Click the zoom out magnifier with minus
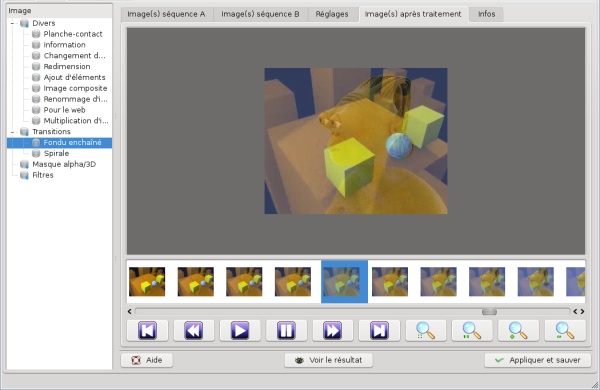This screenshot has width=600, height=390. 565,330
